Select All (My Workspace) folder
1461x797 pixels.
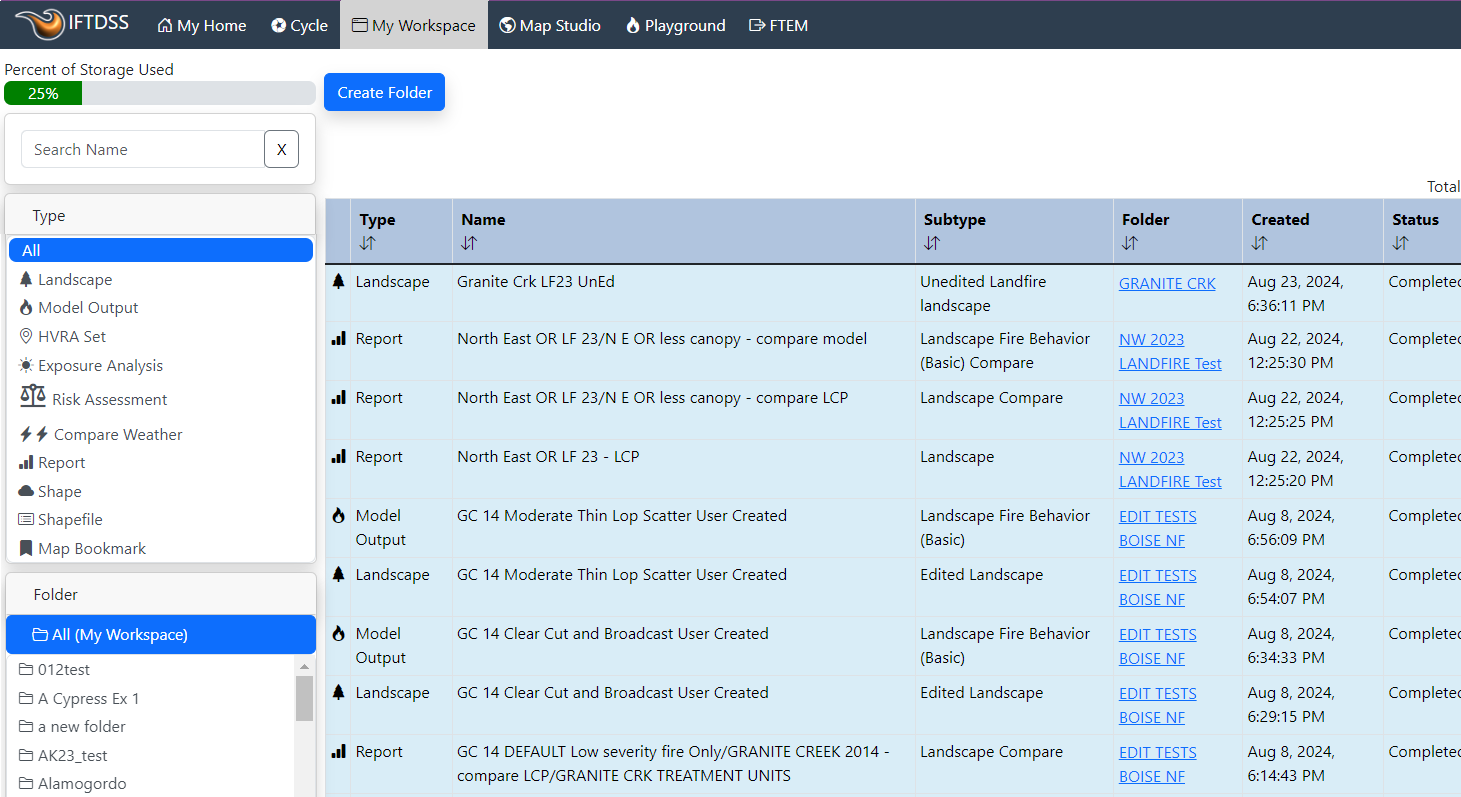(161, 635)
